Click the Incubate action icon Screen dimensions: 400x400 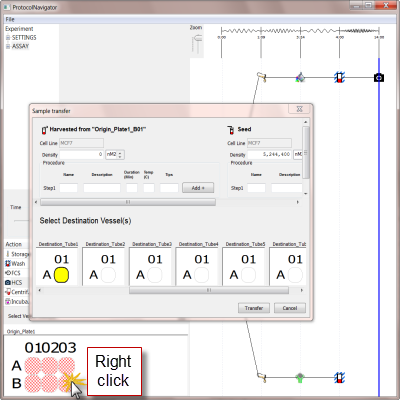8,301
